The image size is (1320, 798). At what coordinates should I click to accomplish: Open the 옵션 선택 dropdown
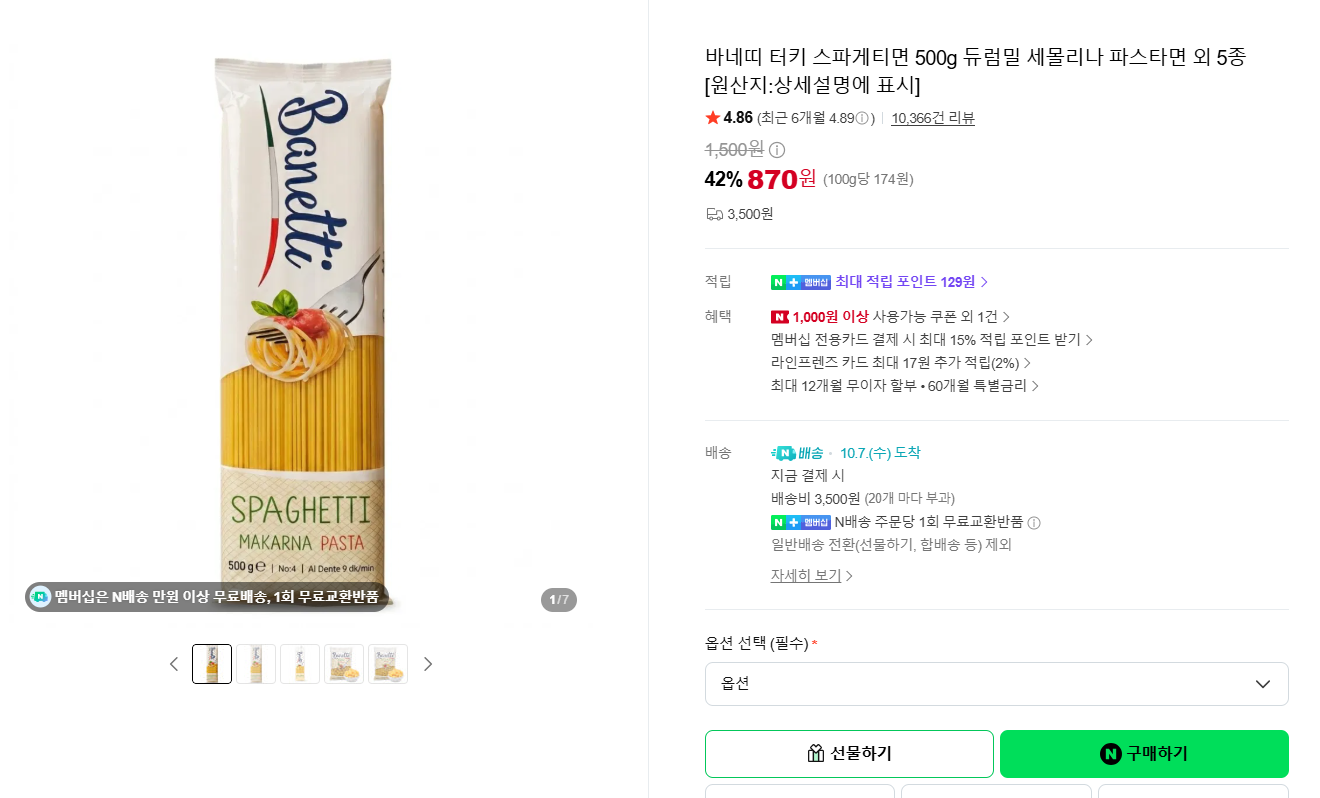pos(996,684)
